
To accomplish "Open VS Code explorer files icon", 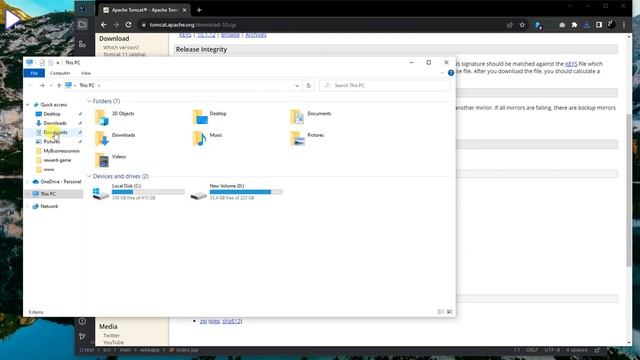I will coord(82,24).
